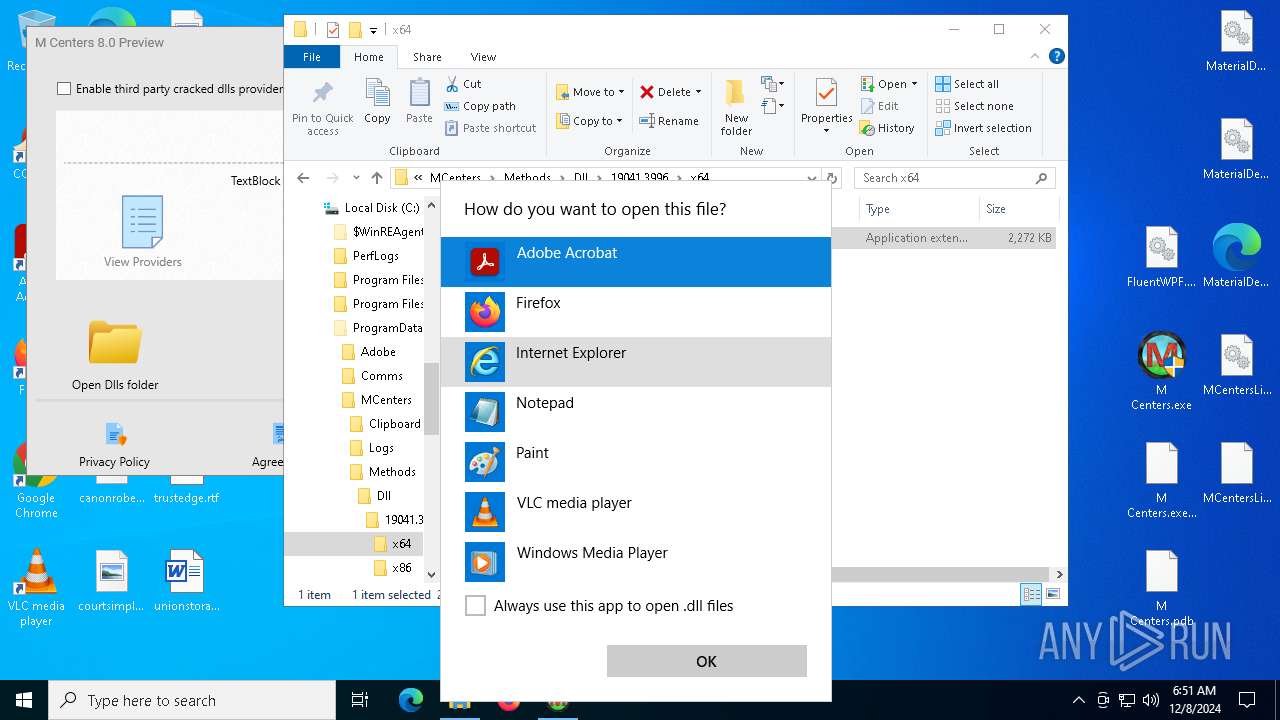Switch to the Share ribbon tab
1280x720 pixels.
[x=427, y=57]
